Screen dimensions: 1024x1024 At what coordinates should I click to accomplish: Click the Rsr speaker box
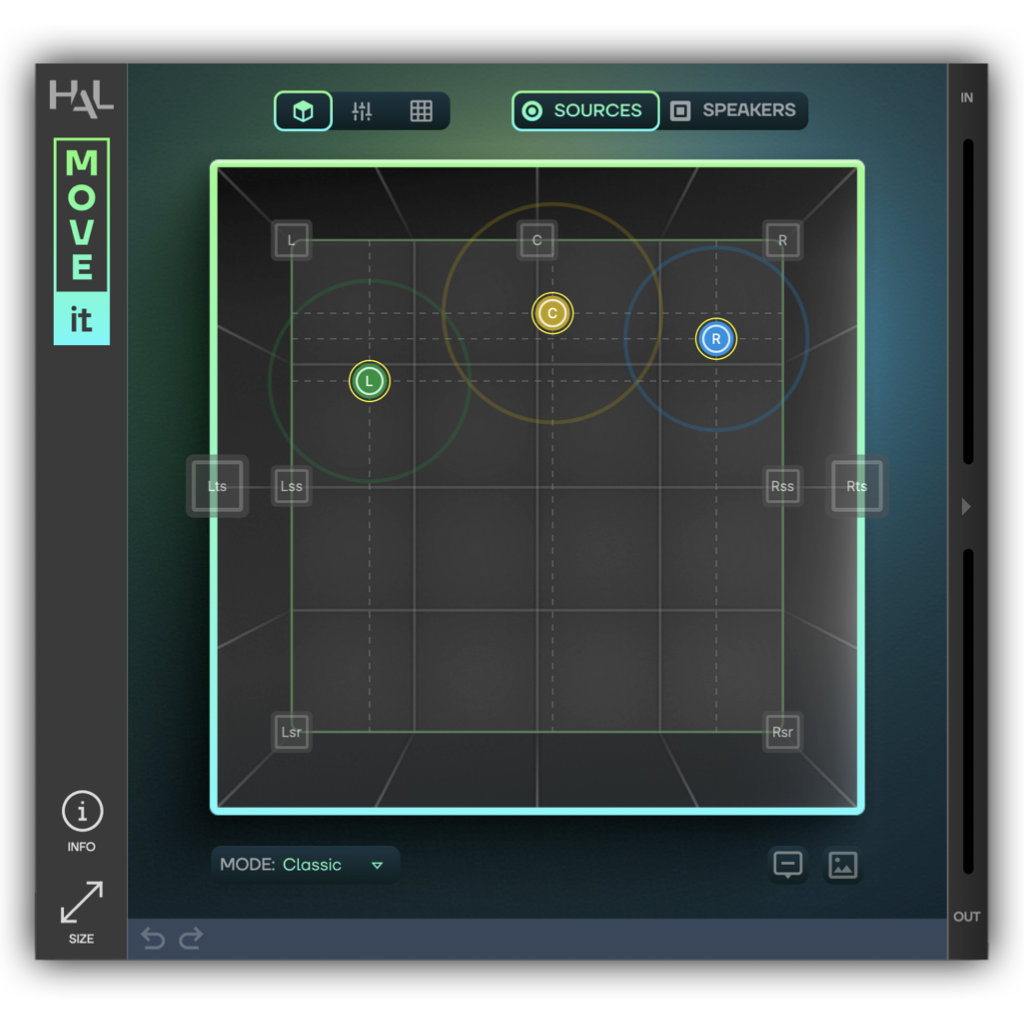coord(782,732)
